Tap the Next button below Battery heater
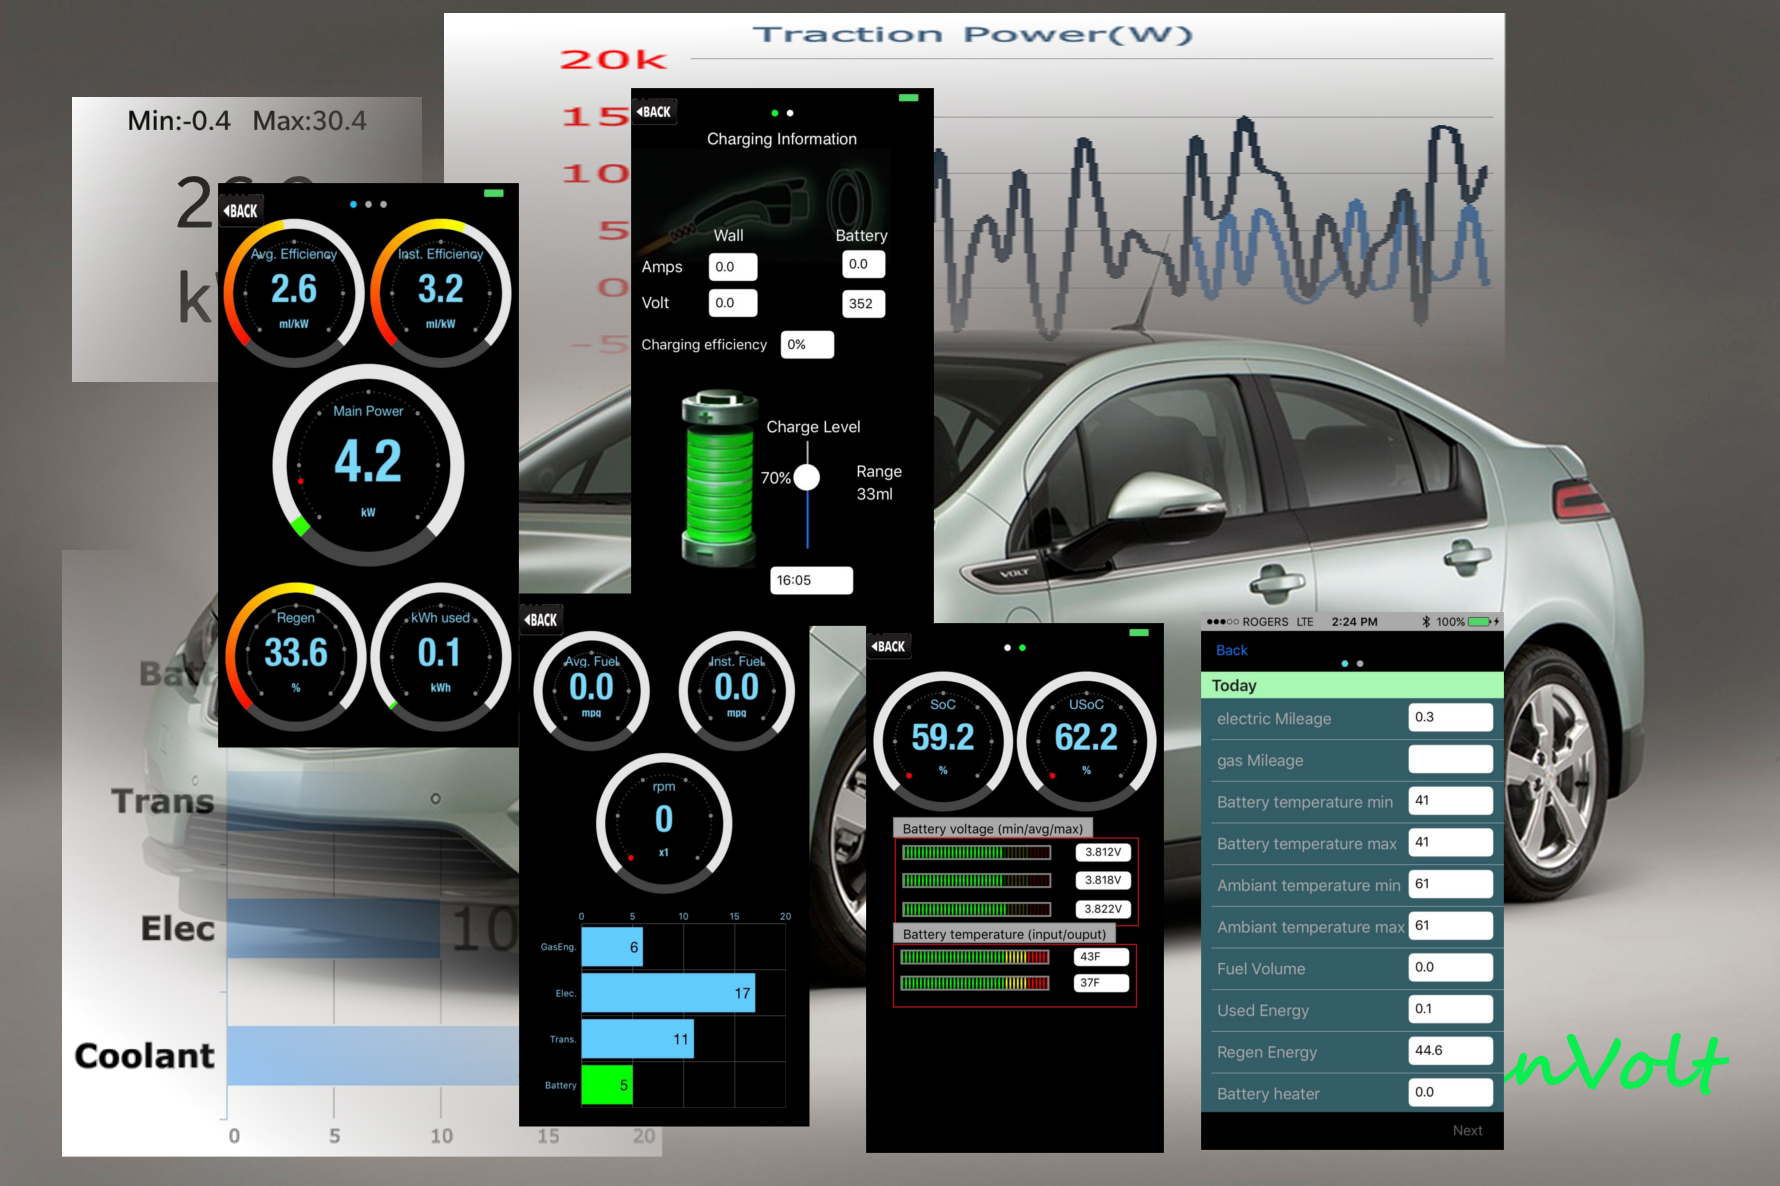 point(1467,1130)
